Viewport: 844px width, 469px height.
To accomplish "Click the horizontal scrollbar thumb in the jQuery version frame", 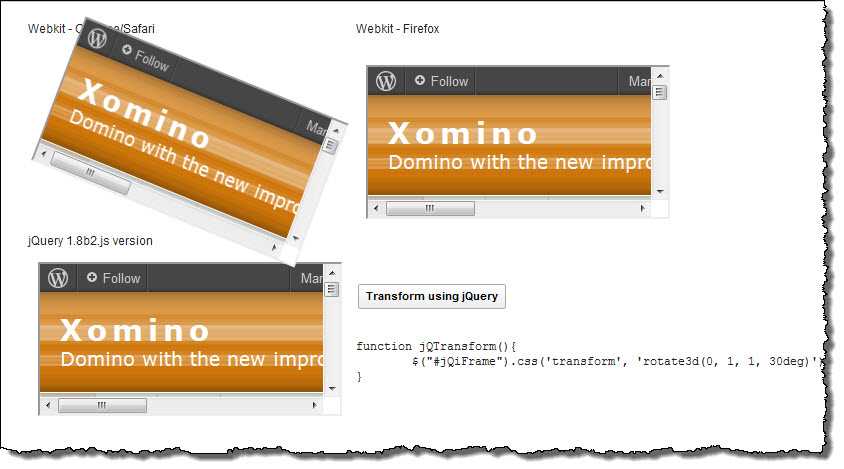I will tap(102, 406).
